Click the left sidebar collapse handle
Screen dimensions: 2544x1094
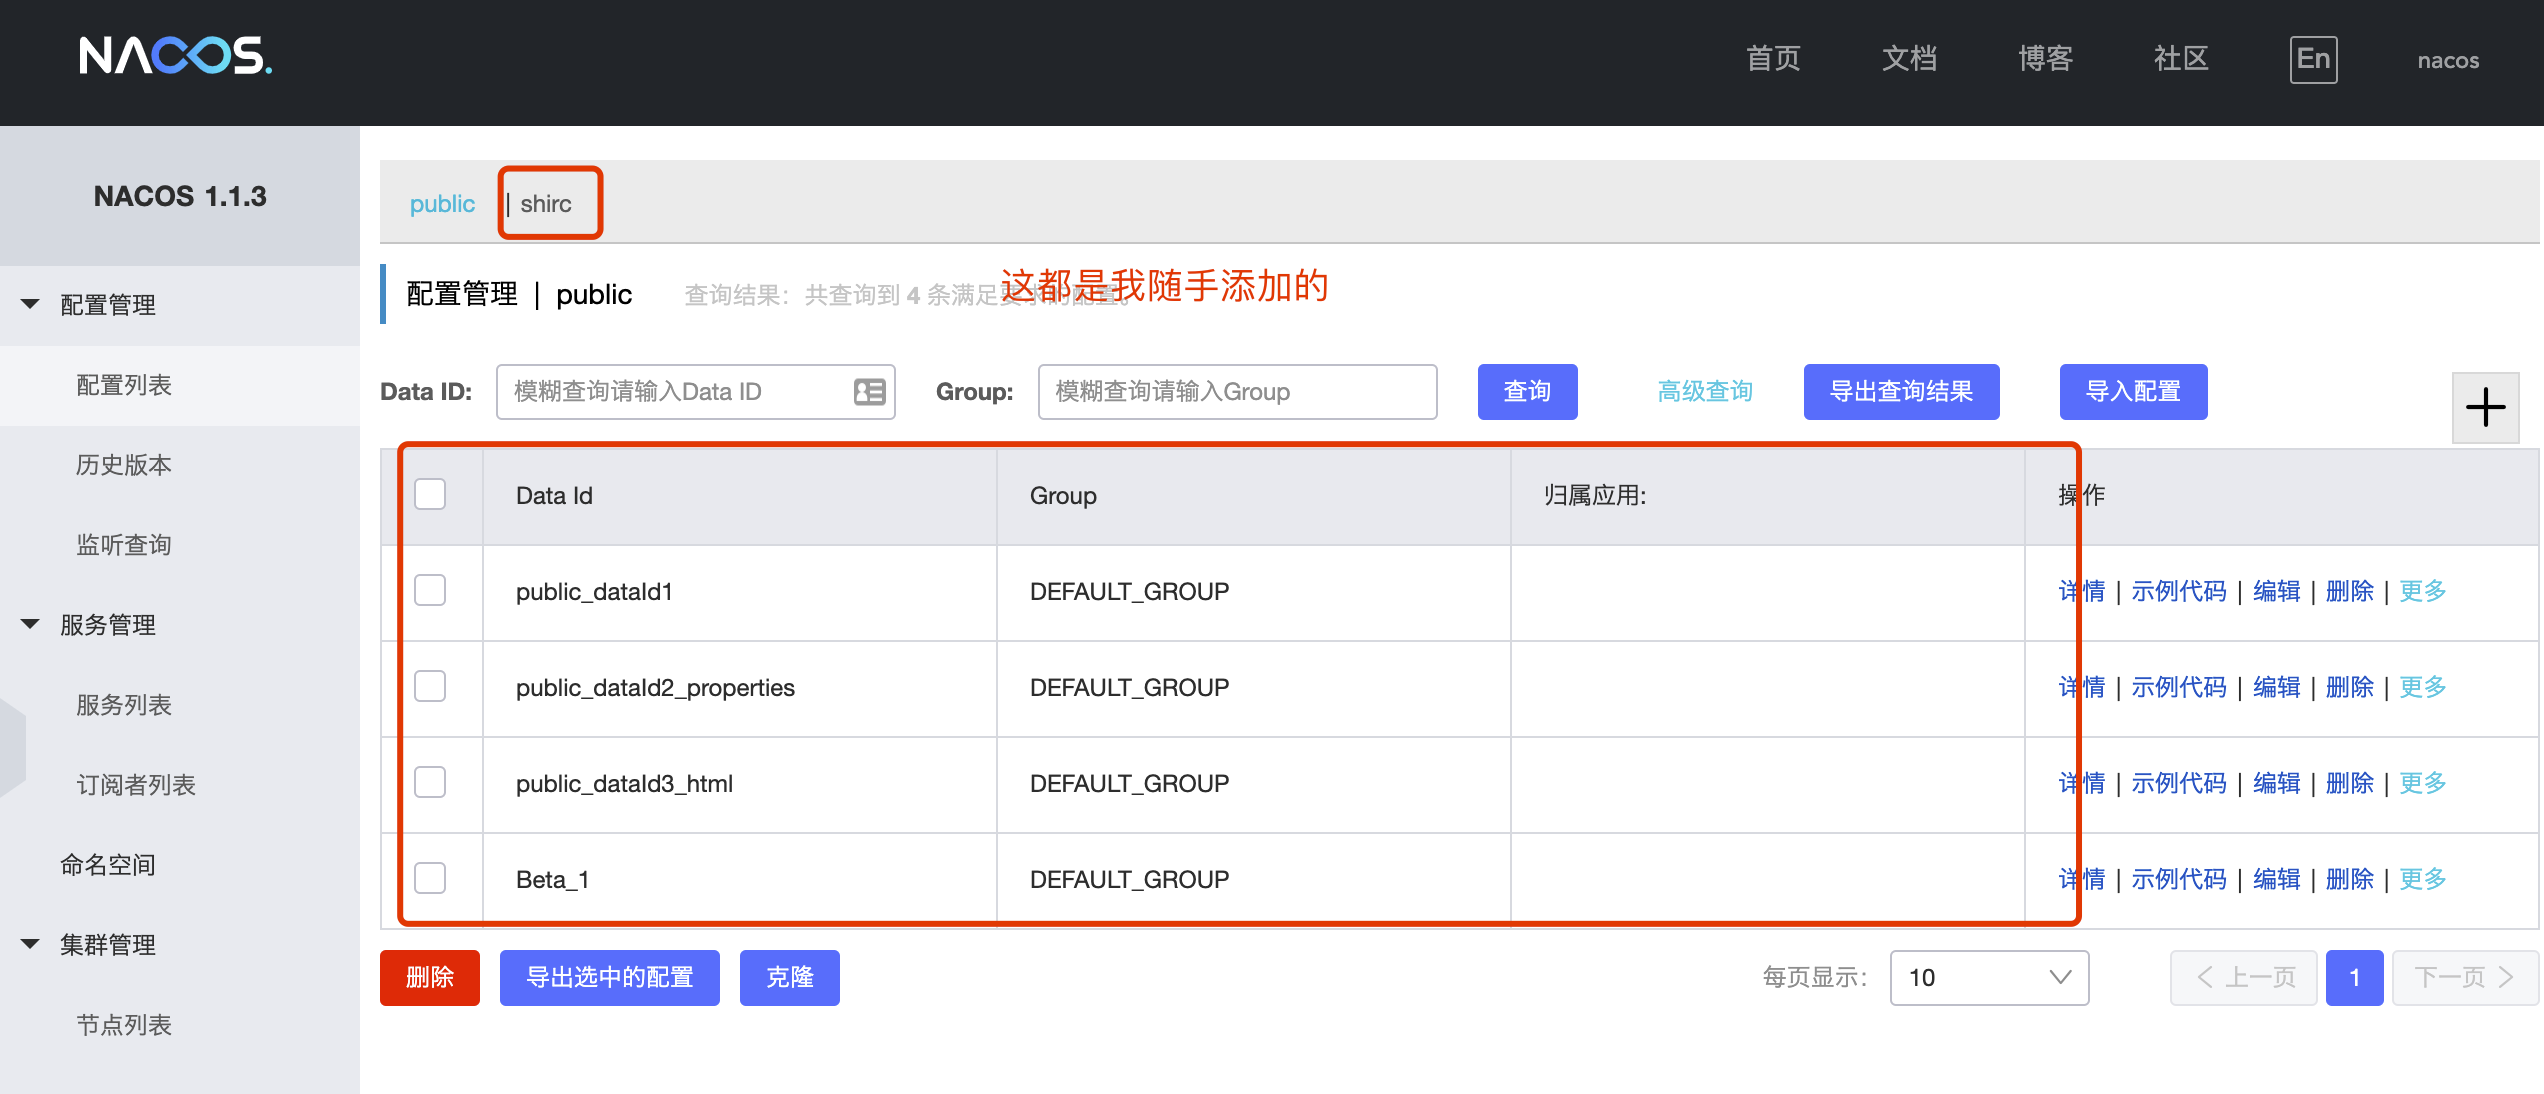click(x=12, y=747)
